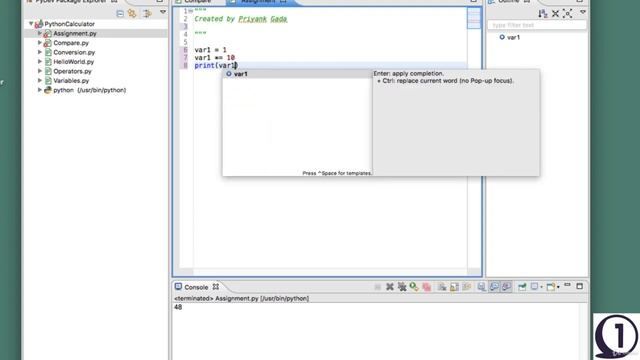Click the Operators.py file icon
Viewport: 640px width, 360px height.
click(48, 71)
